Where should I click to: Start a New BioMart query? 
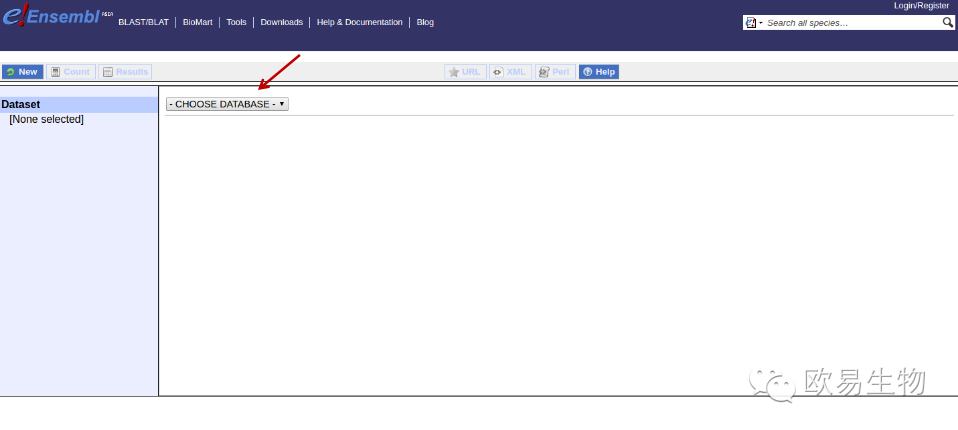coord(22,72)
